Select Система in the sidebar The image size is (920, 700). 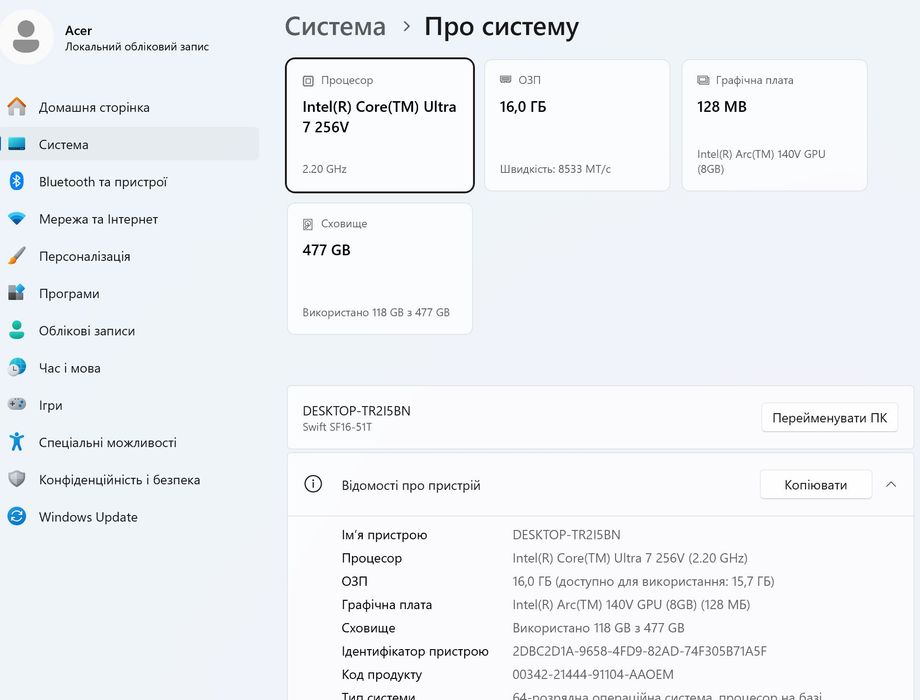pos(129,144)
